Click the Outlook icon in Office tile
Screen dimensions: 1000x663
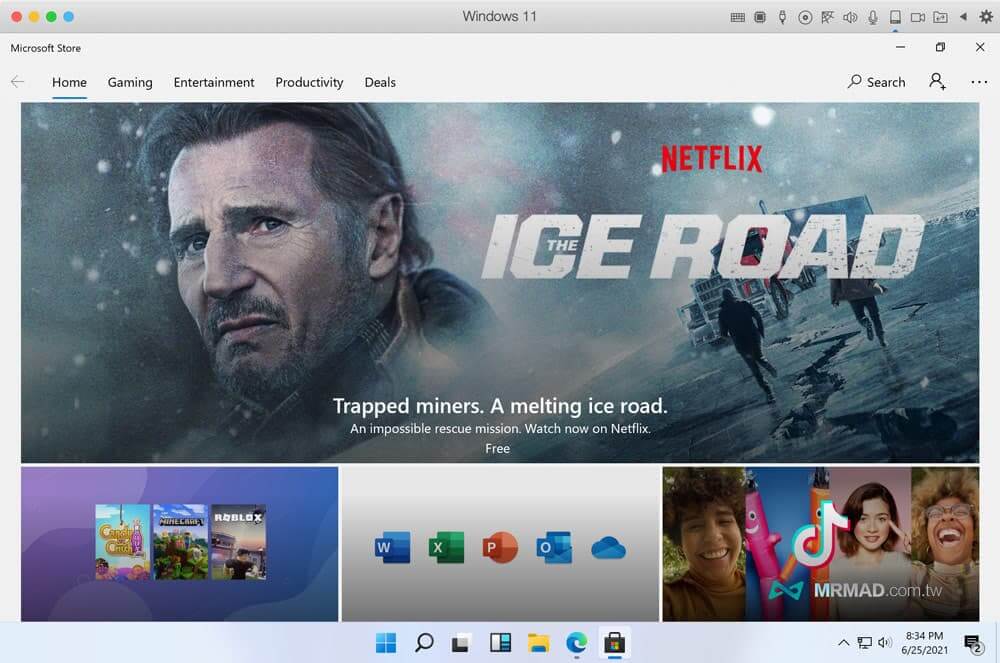tap(554, 547)
